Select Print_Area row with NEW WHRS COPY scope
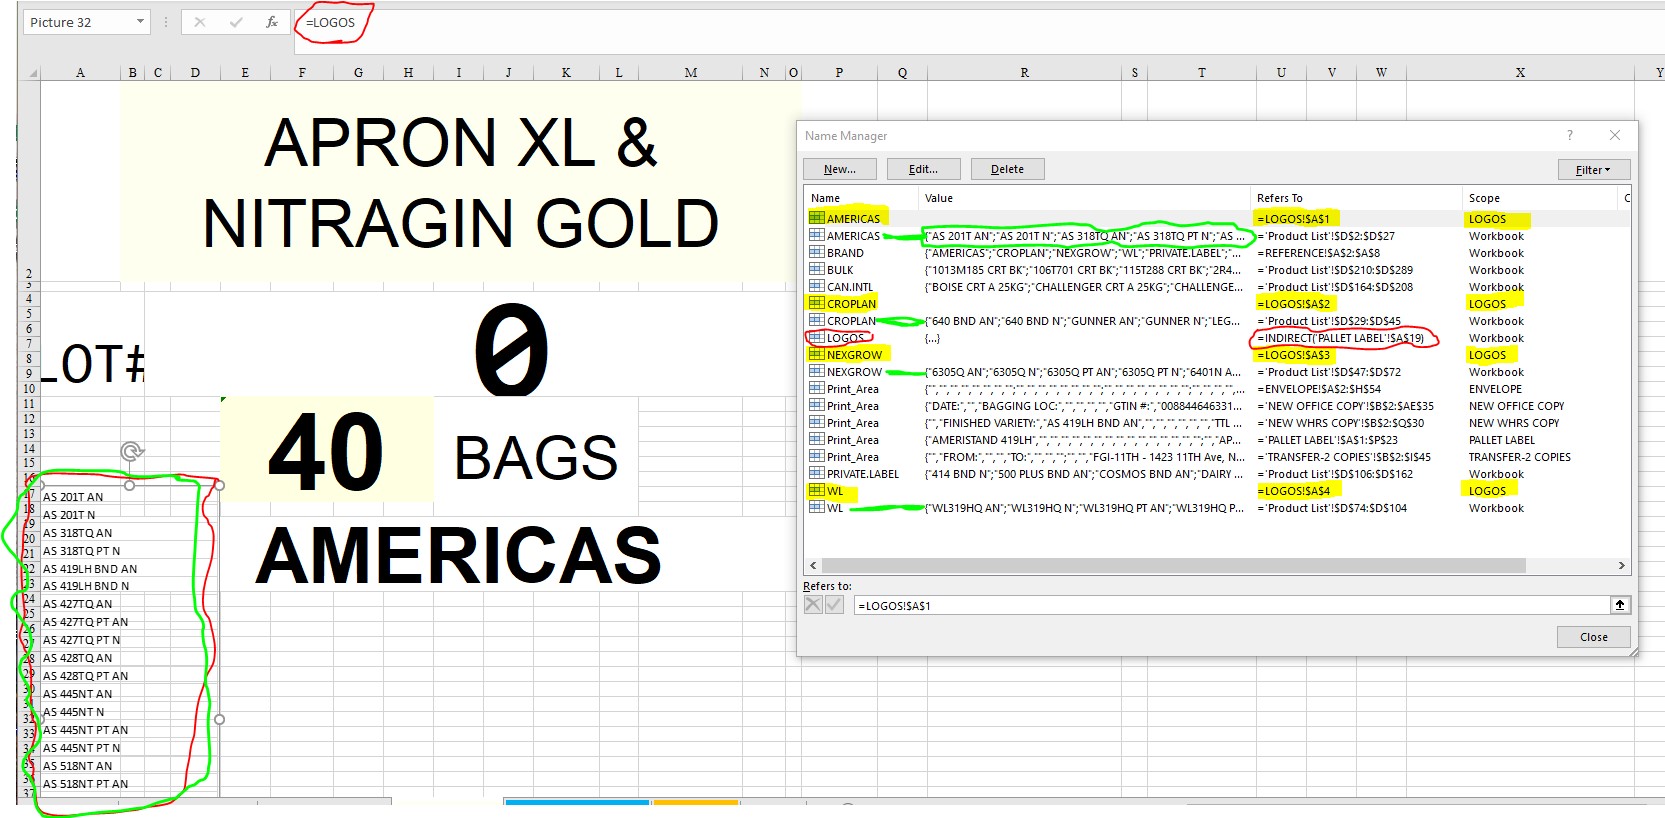The width and height of the screenshot is (1665, 818). (1216, 423)
